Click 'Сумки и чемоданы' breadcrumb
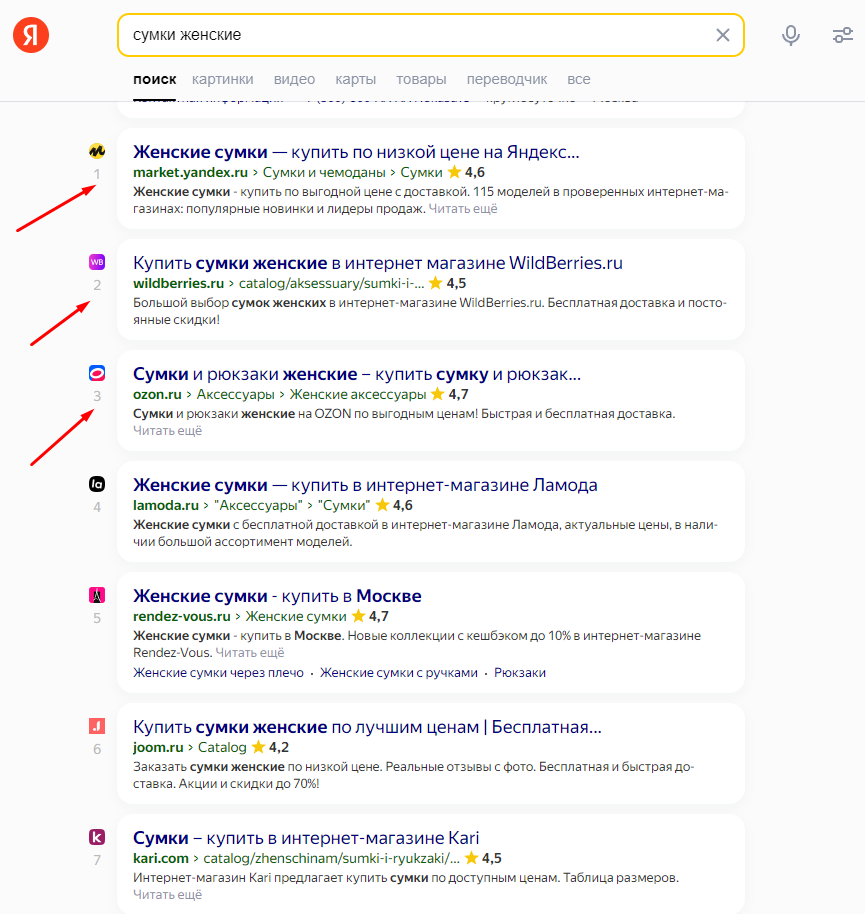This screenshot has width=865, height=914. coord(324,172)
